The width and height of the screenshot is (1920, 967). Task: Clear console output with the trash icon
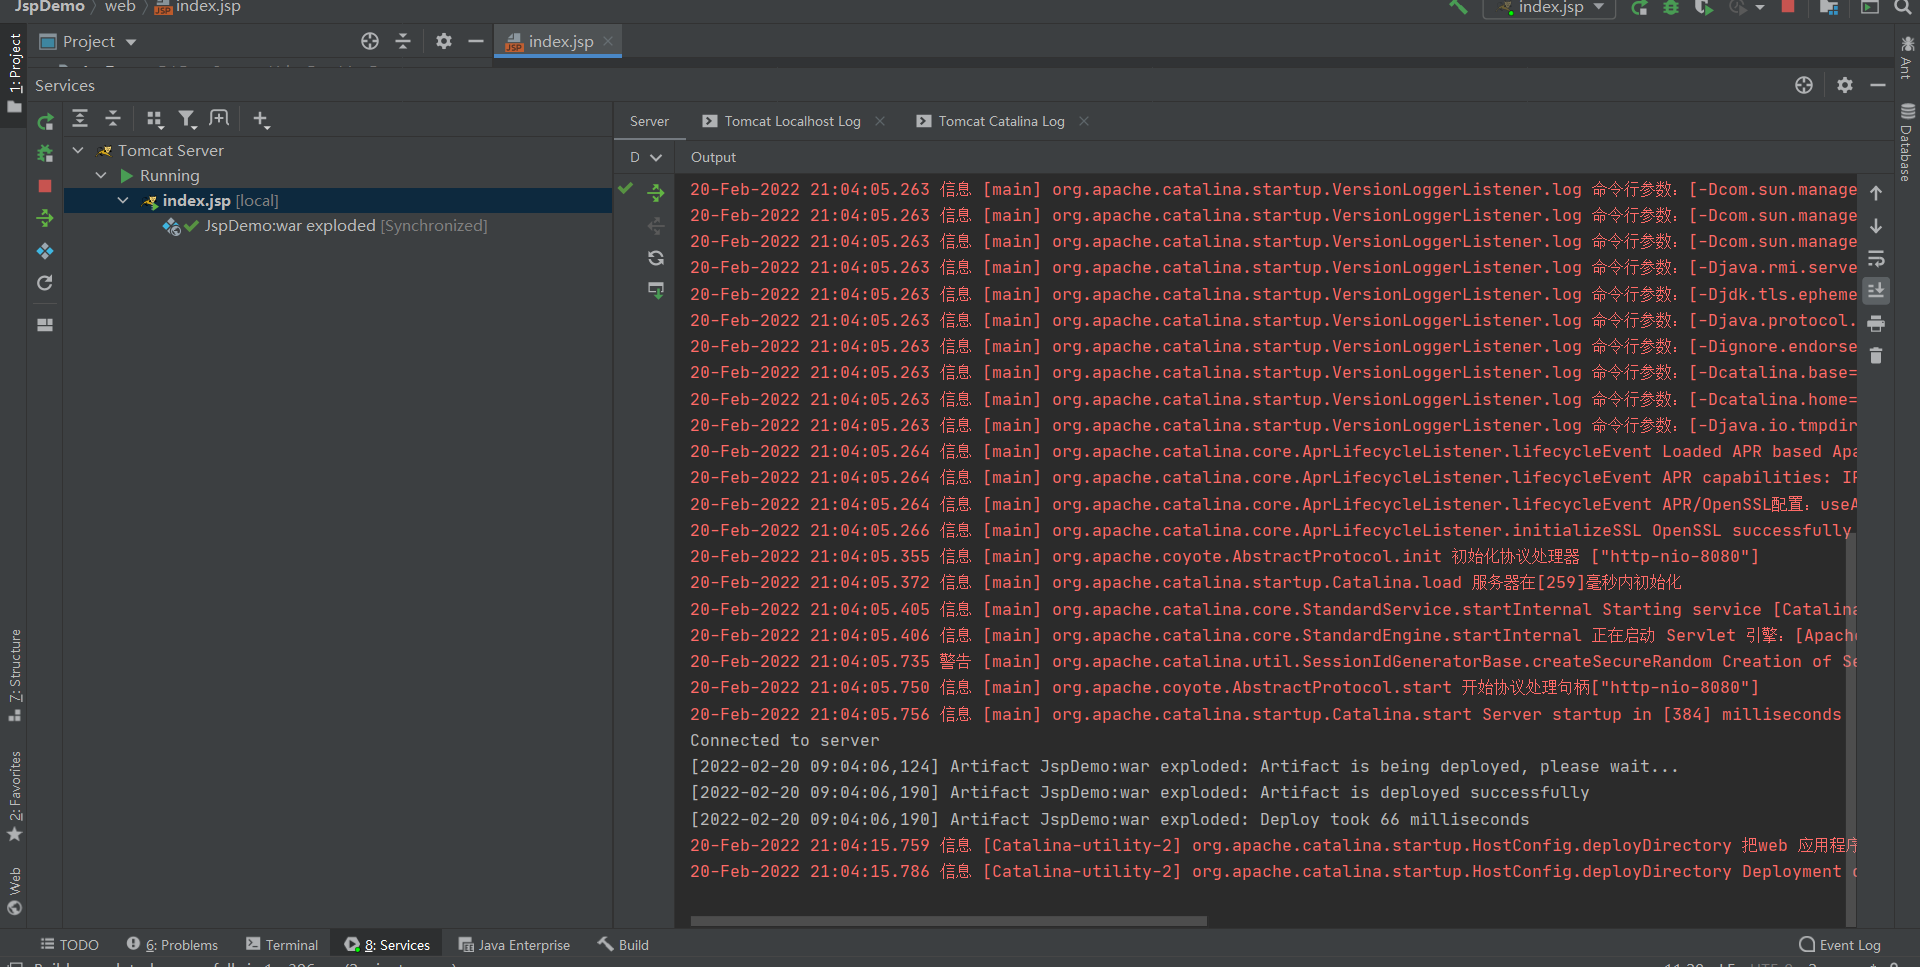[1876, 356]
